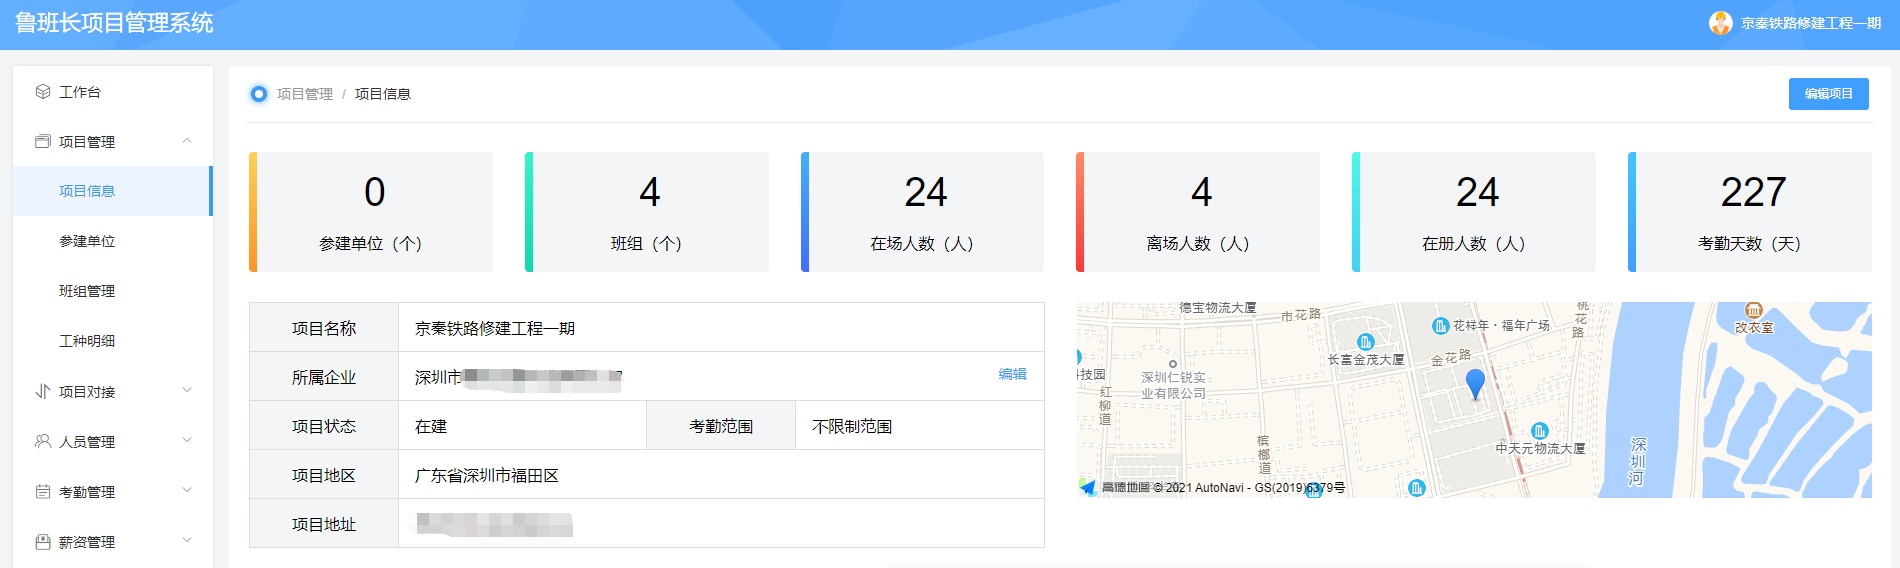1900x568 pixels.
Task: Expand the 人员管理 submenu arrow
Action: 187,441
